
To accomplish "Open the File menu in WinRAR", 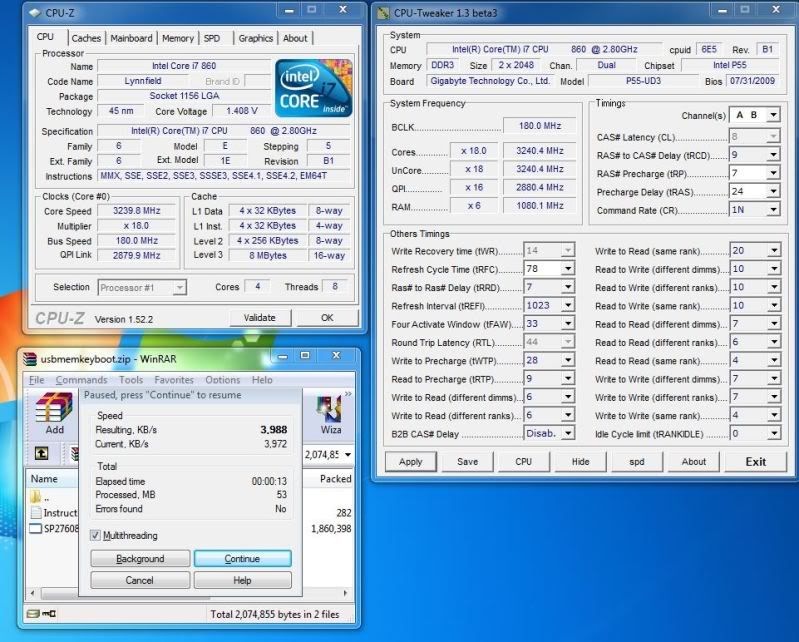I will [36, 380].
